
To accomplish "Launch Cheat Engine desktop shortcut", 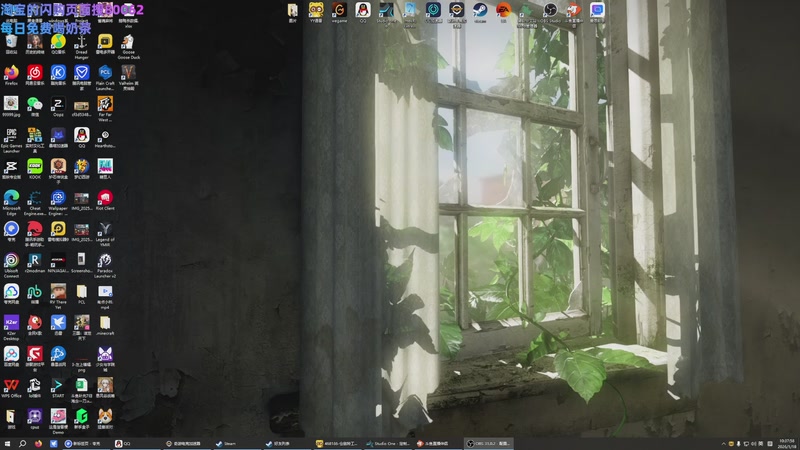I will click(35, 202).
